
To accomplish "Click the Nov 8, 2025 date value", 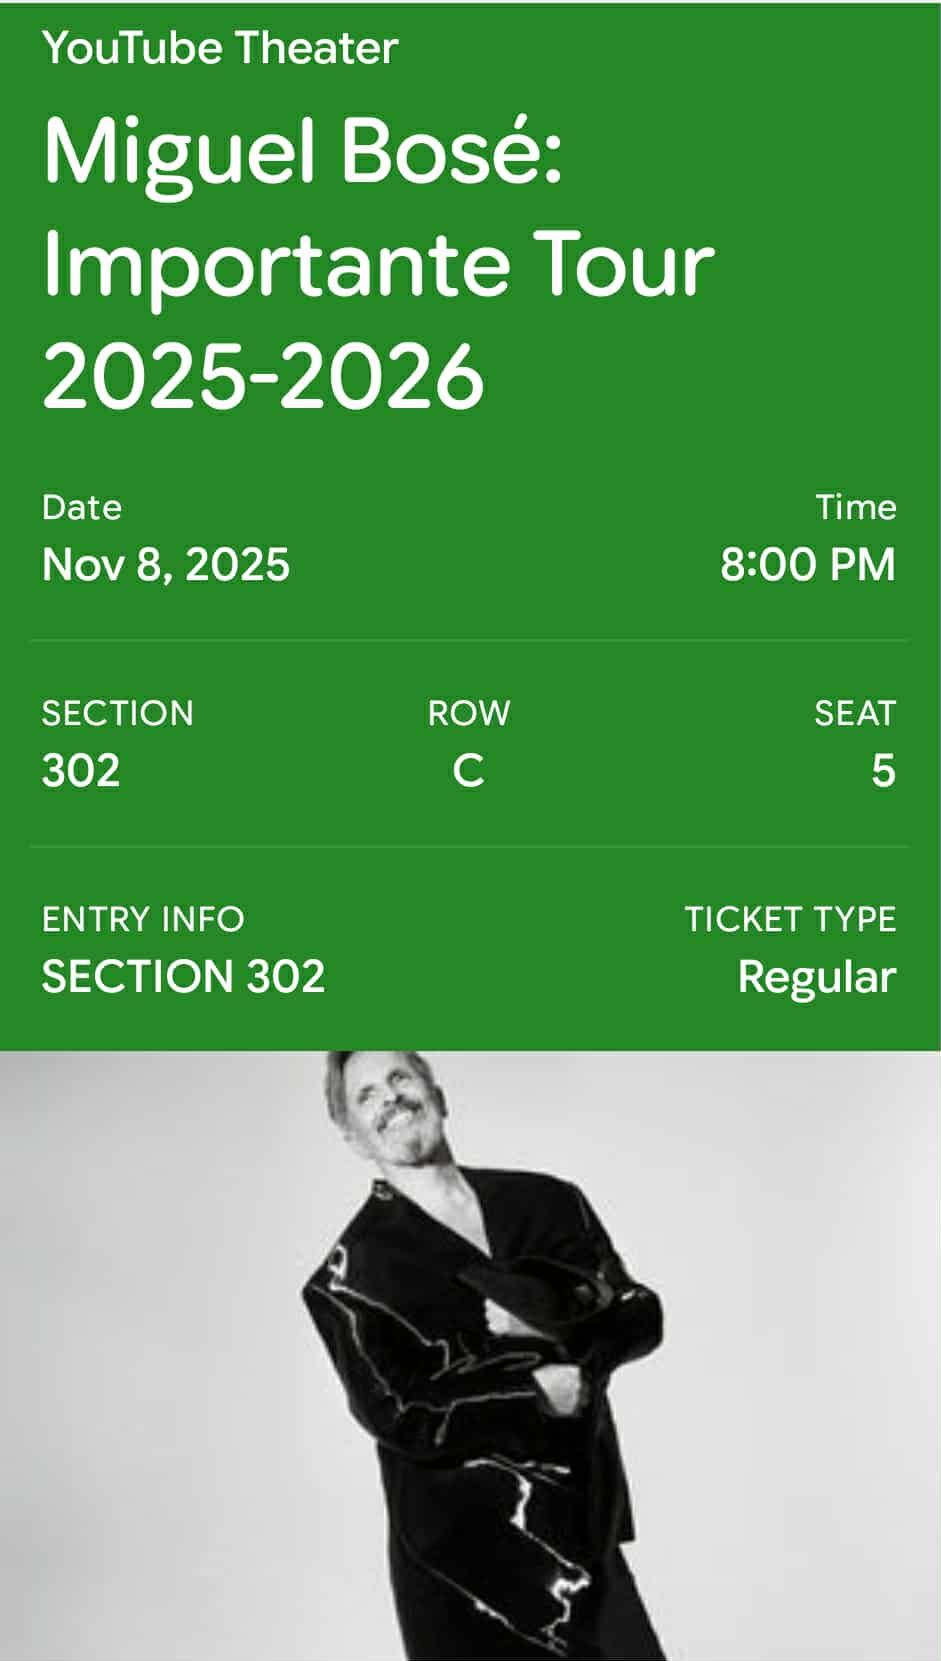I will (166, 565).
